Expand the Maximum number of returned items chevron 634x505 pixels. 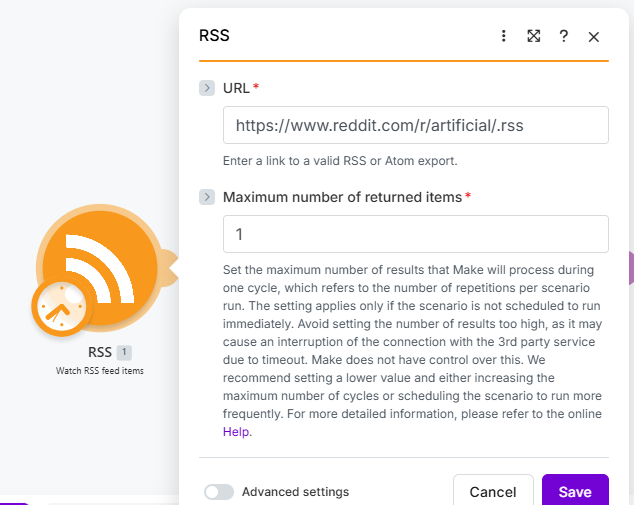(x=207, y=197)
